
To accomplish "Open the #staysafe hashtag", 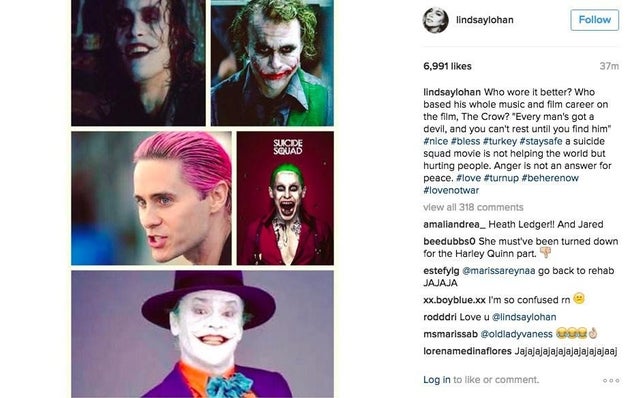I will point(541,141).
